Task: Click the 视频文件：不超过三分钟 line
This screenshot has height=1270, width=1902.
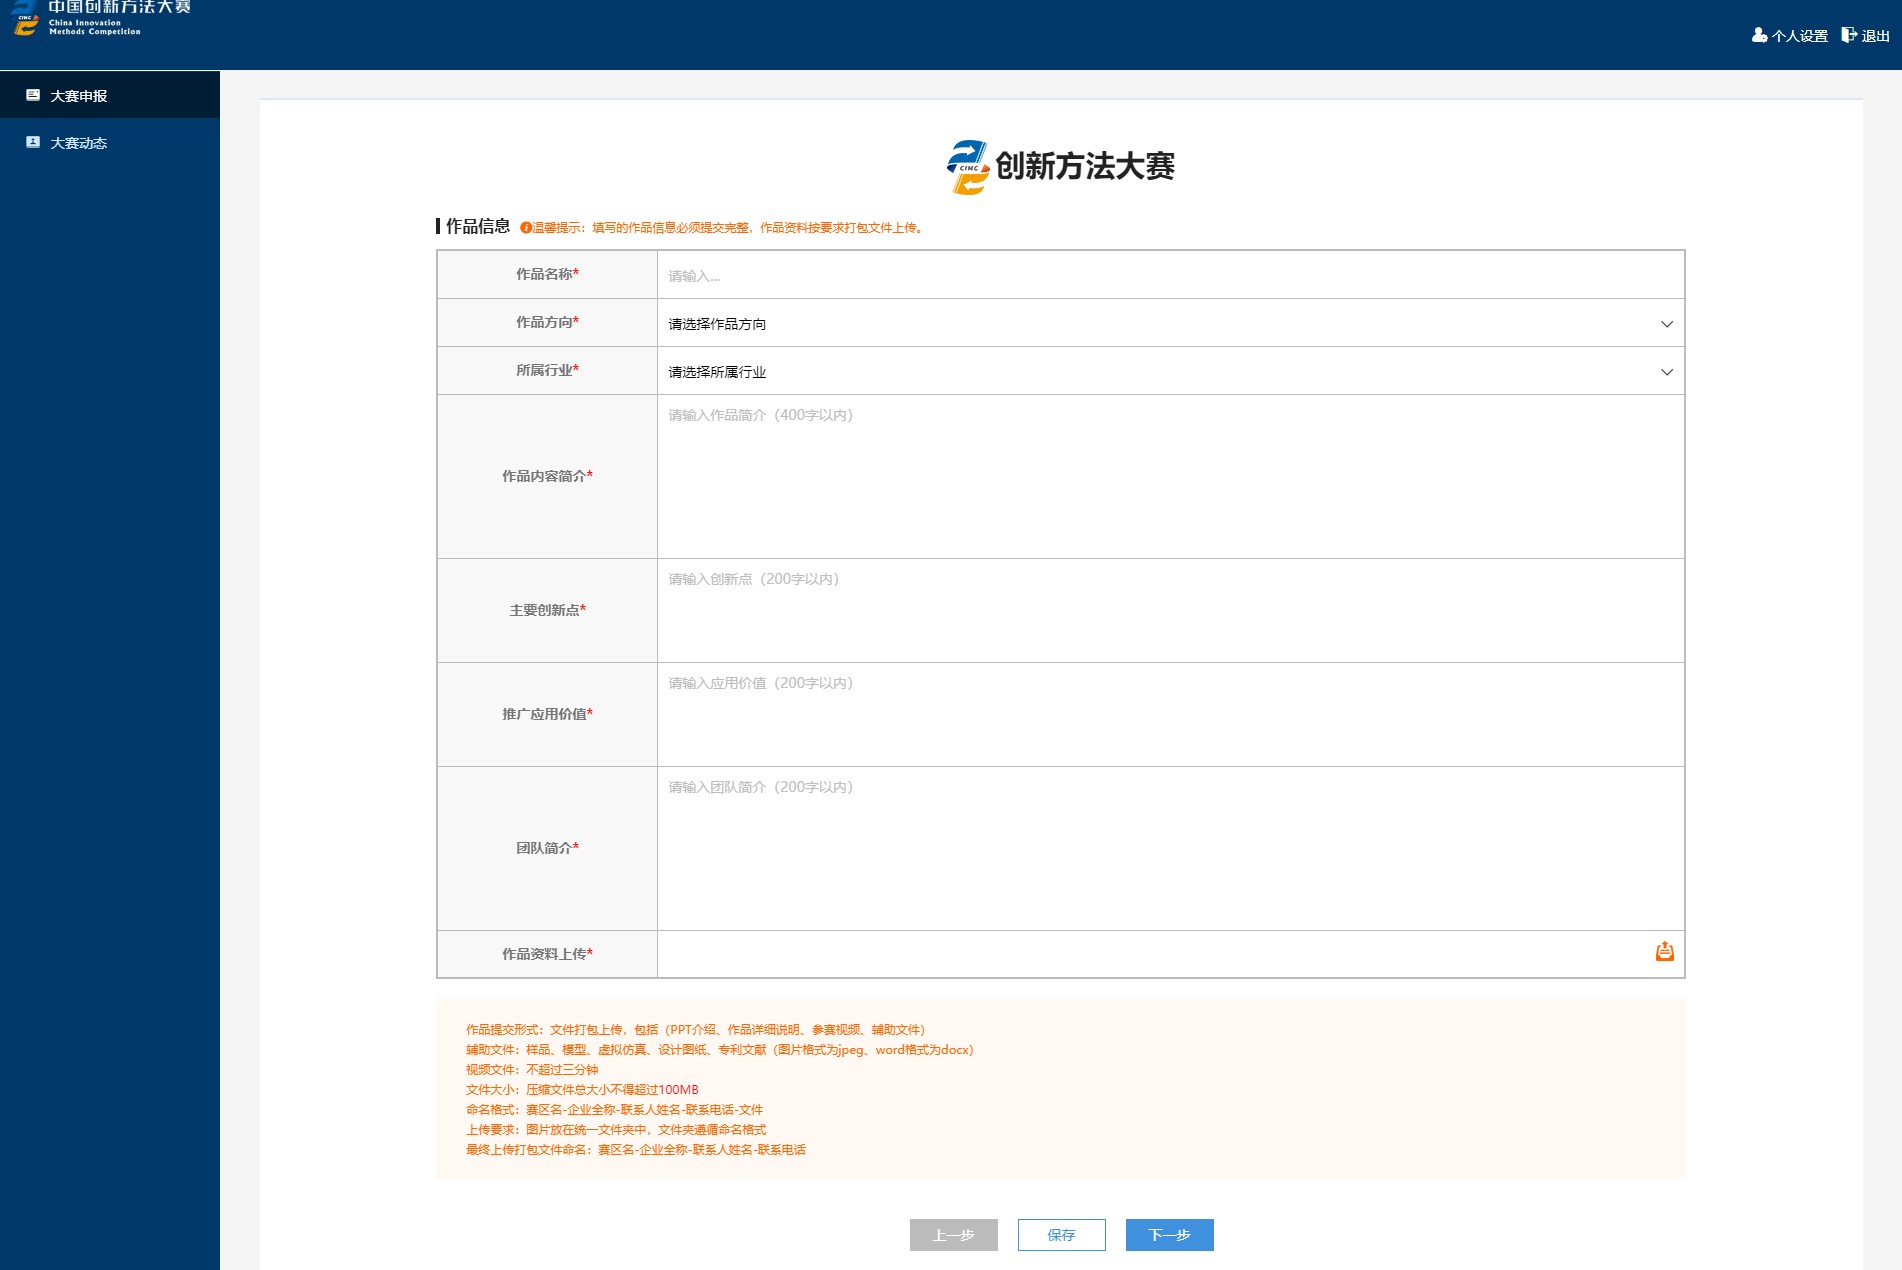Action: click(532, 1069)
